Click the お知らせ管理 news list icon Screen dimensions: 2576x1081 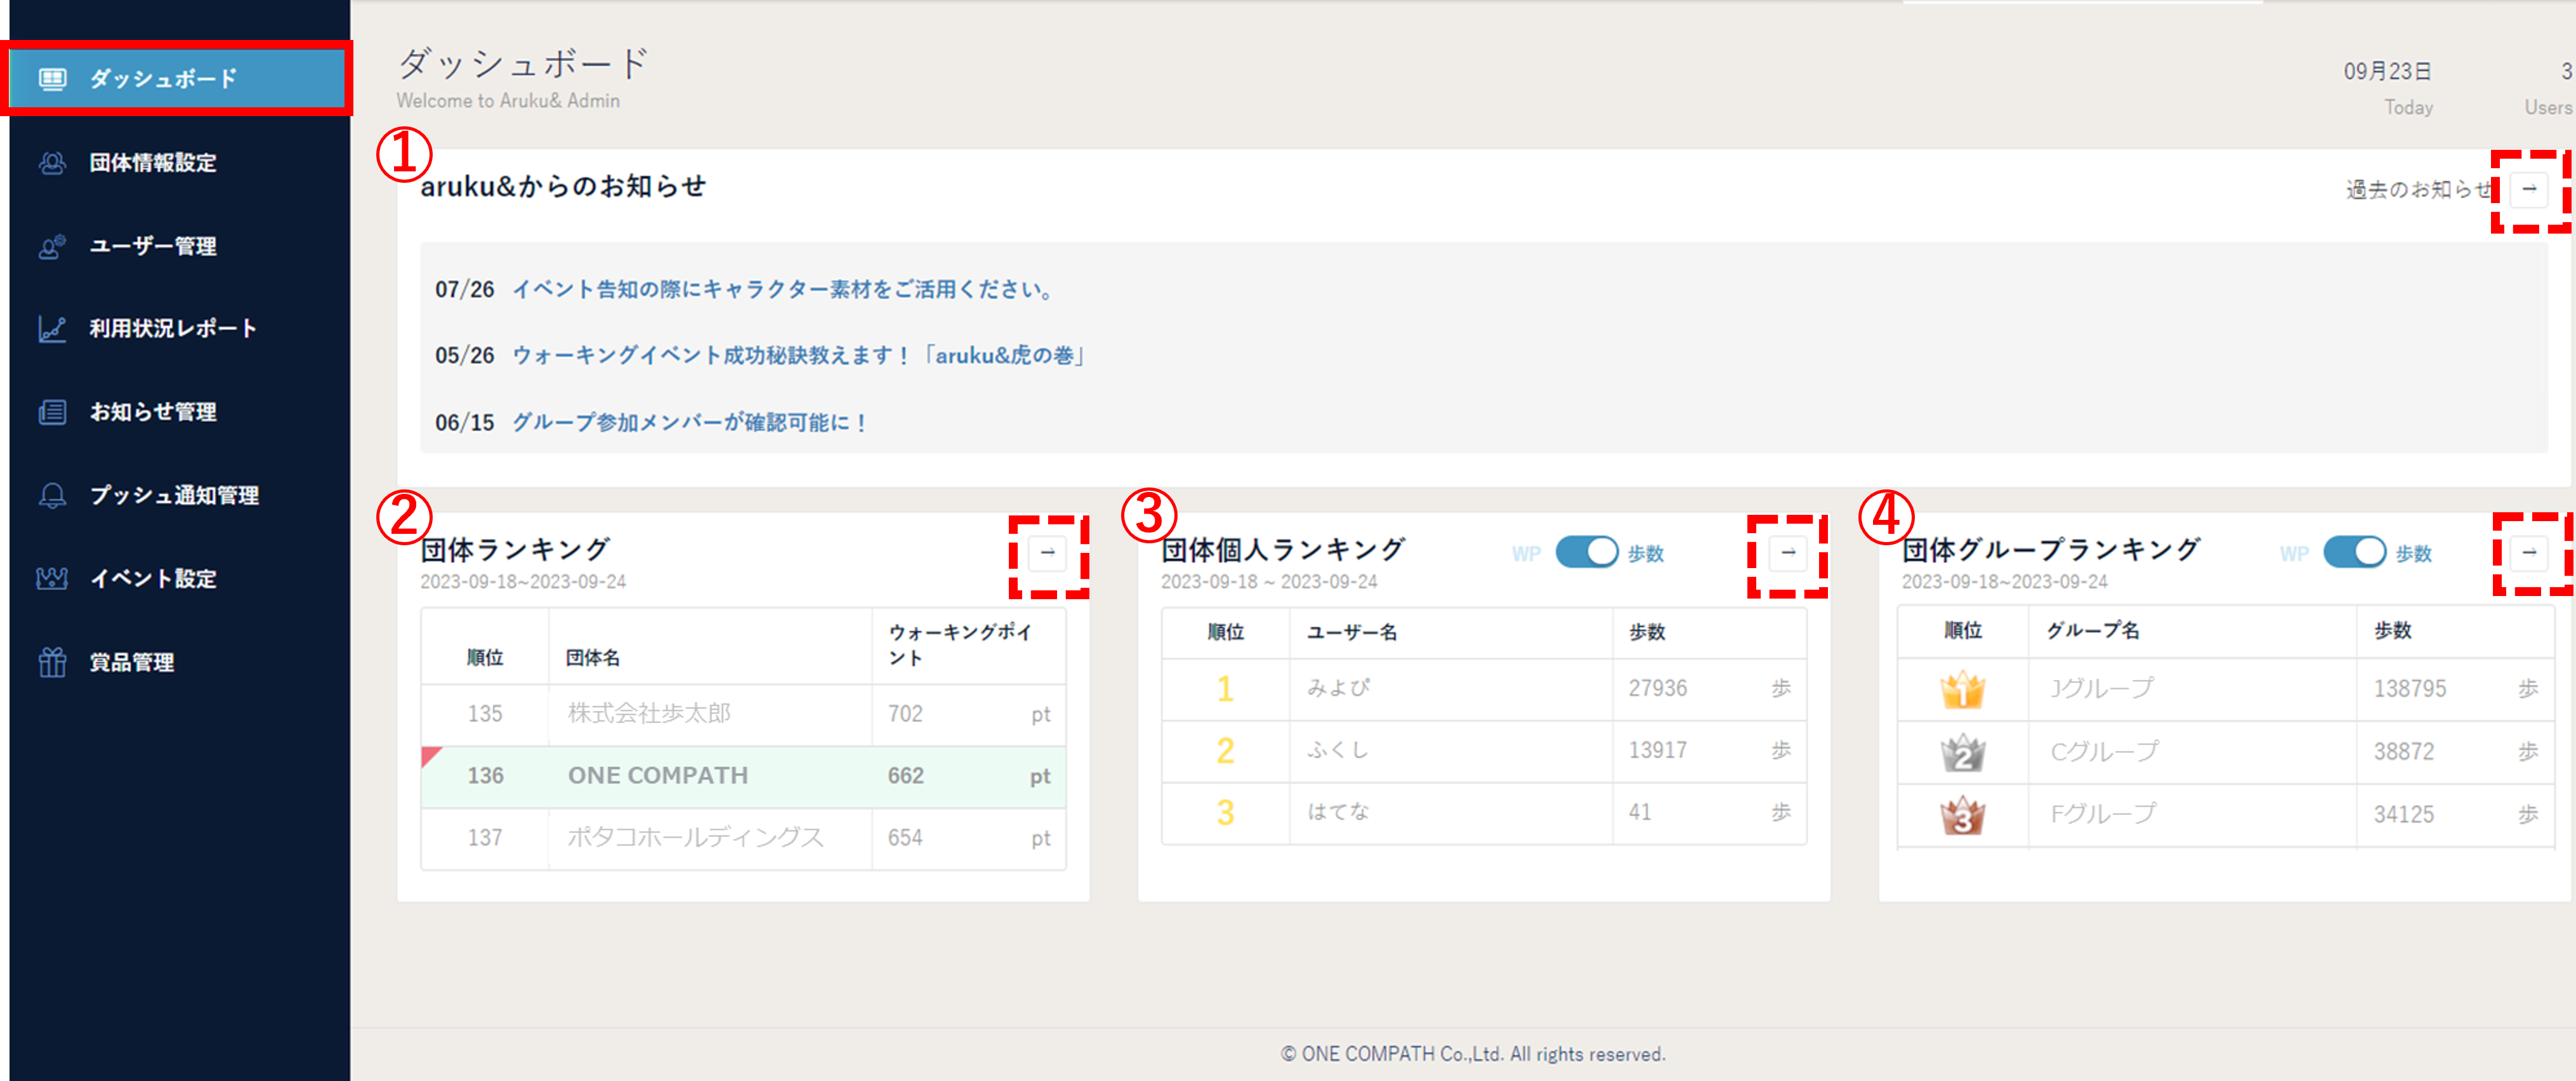pos(52,412)
